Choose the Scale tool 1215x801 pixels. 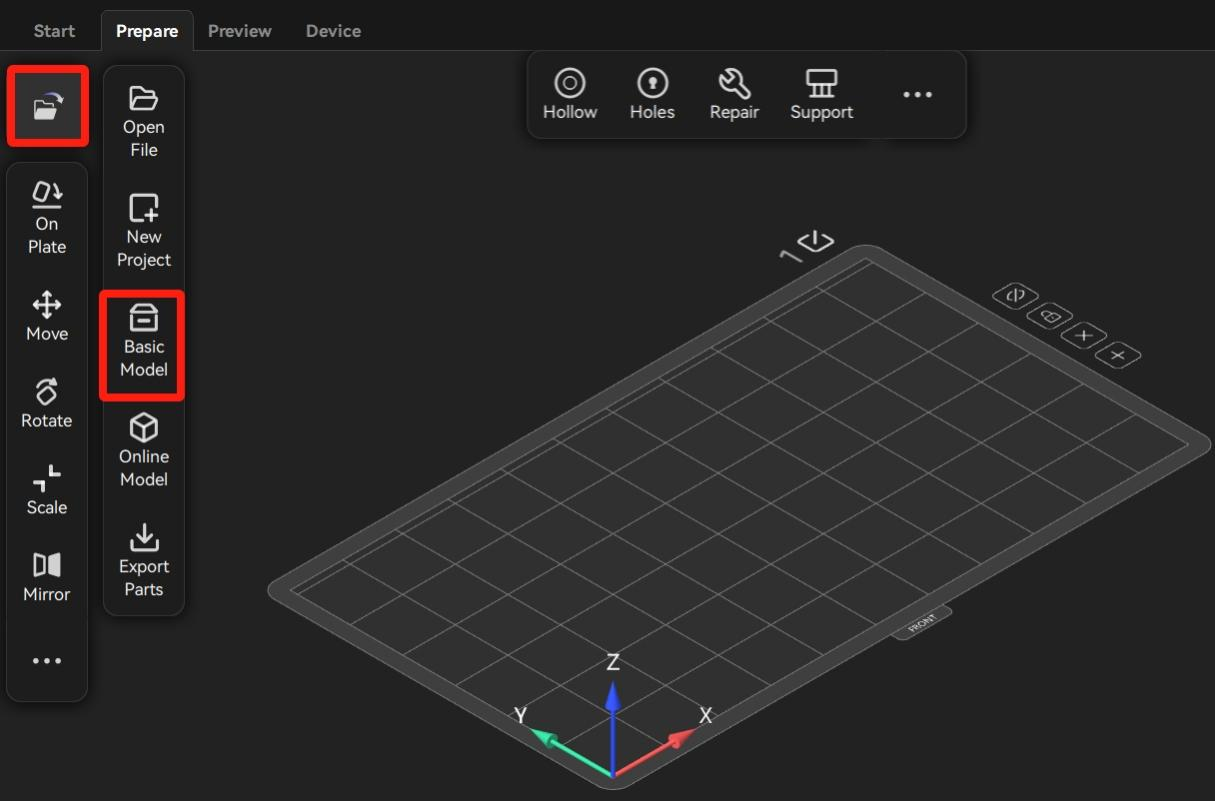(47, 490)
